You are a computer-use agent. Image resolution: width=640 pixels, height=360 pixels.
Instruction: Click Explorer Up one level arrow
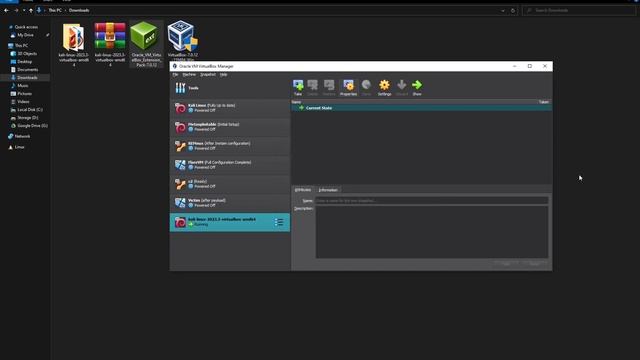31,10
